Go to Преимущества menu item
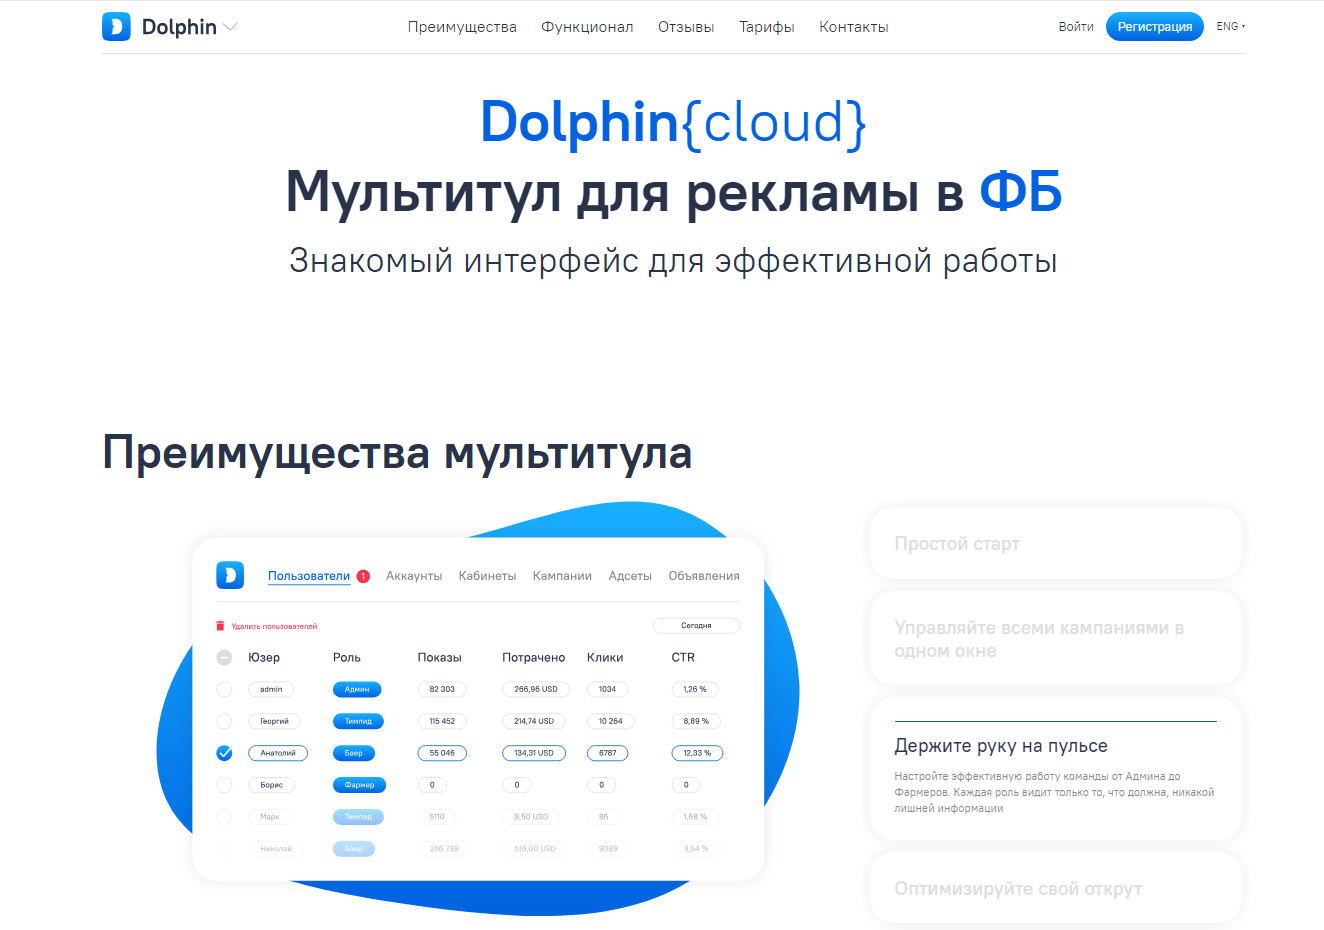 tap(462, 27)
